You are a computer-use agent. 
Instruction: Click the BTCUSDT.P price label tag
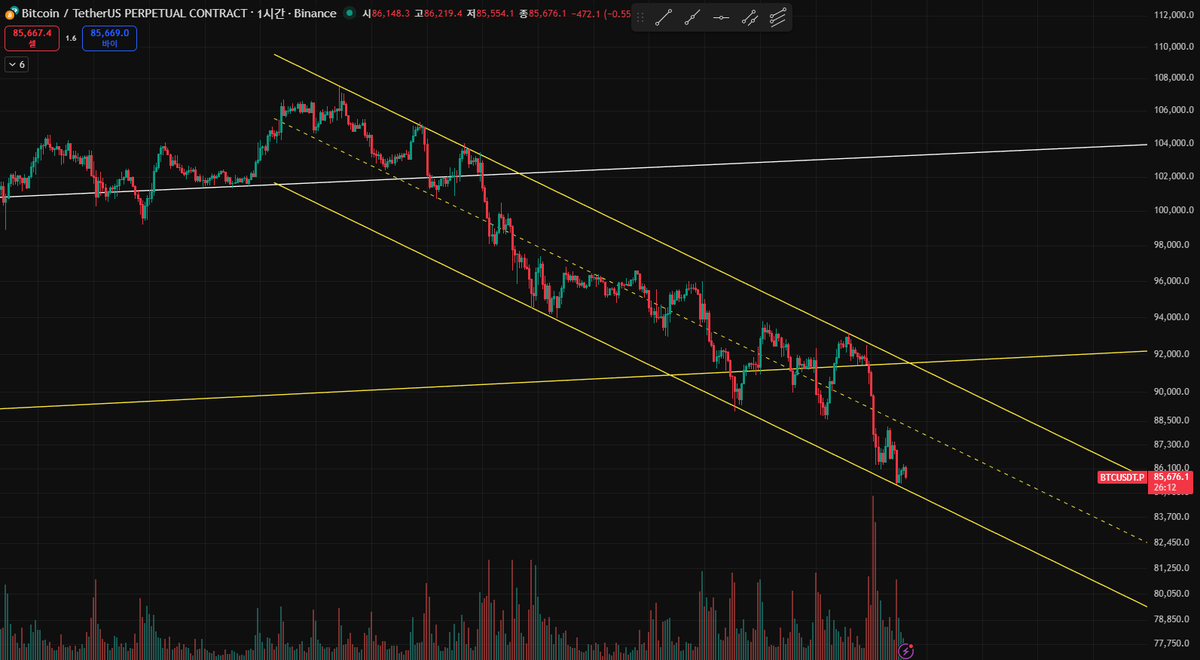coord(1121,477)
